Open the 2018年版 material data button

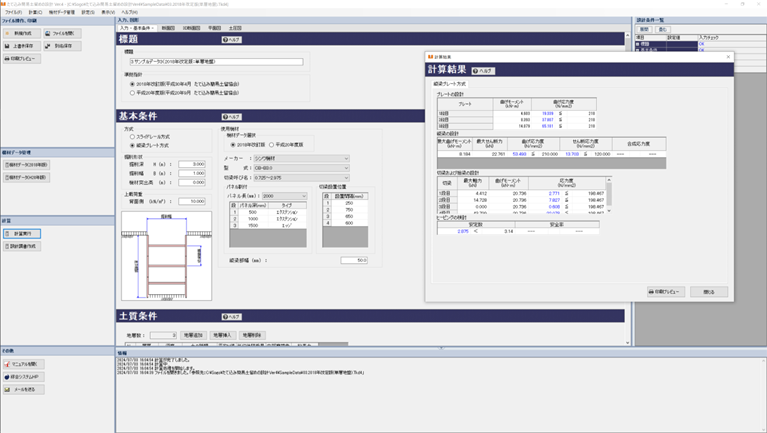(26, 165)
